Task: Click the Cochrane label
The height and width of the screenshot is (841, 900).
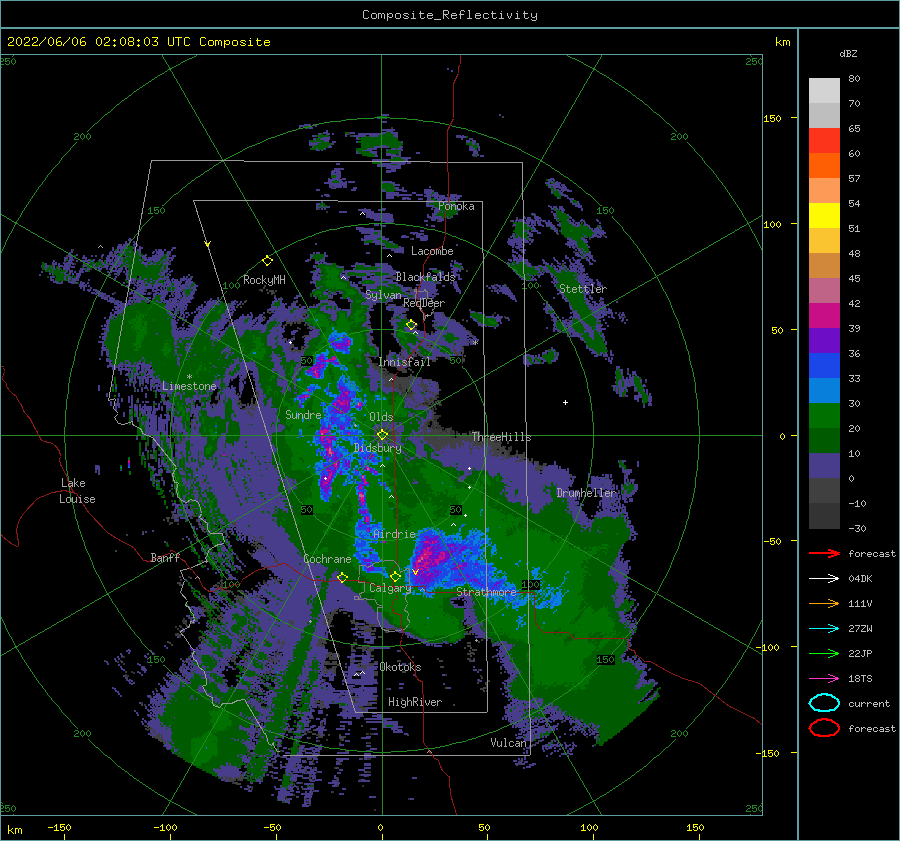Action: [327, 559]
